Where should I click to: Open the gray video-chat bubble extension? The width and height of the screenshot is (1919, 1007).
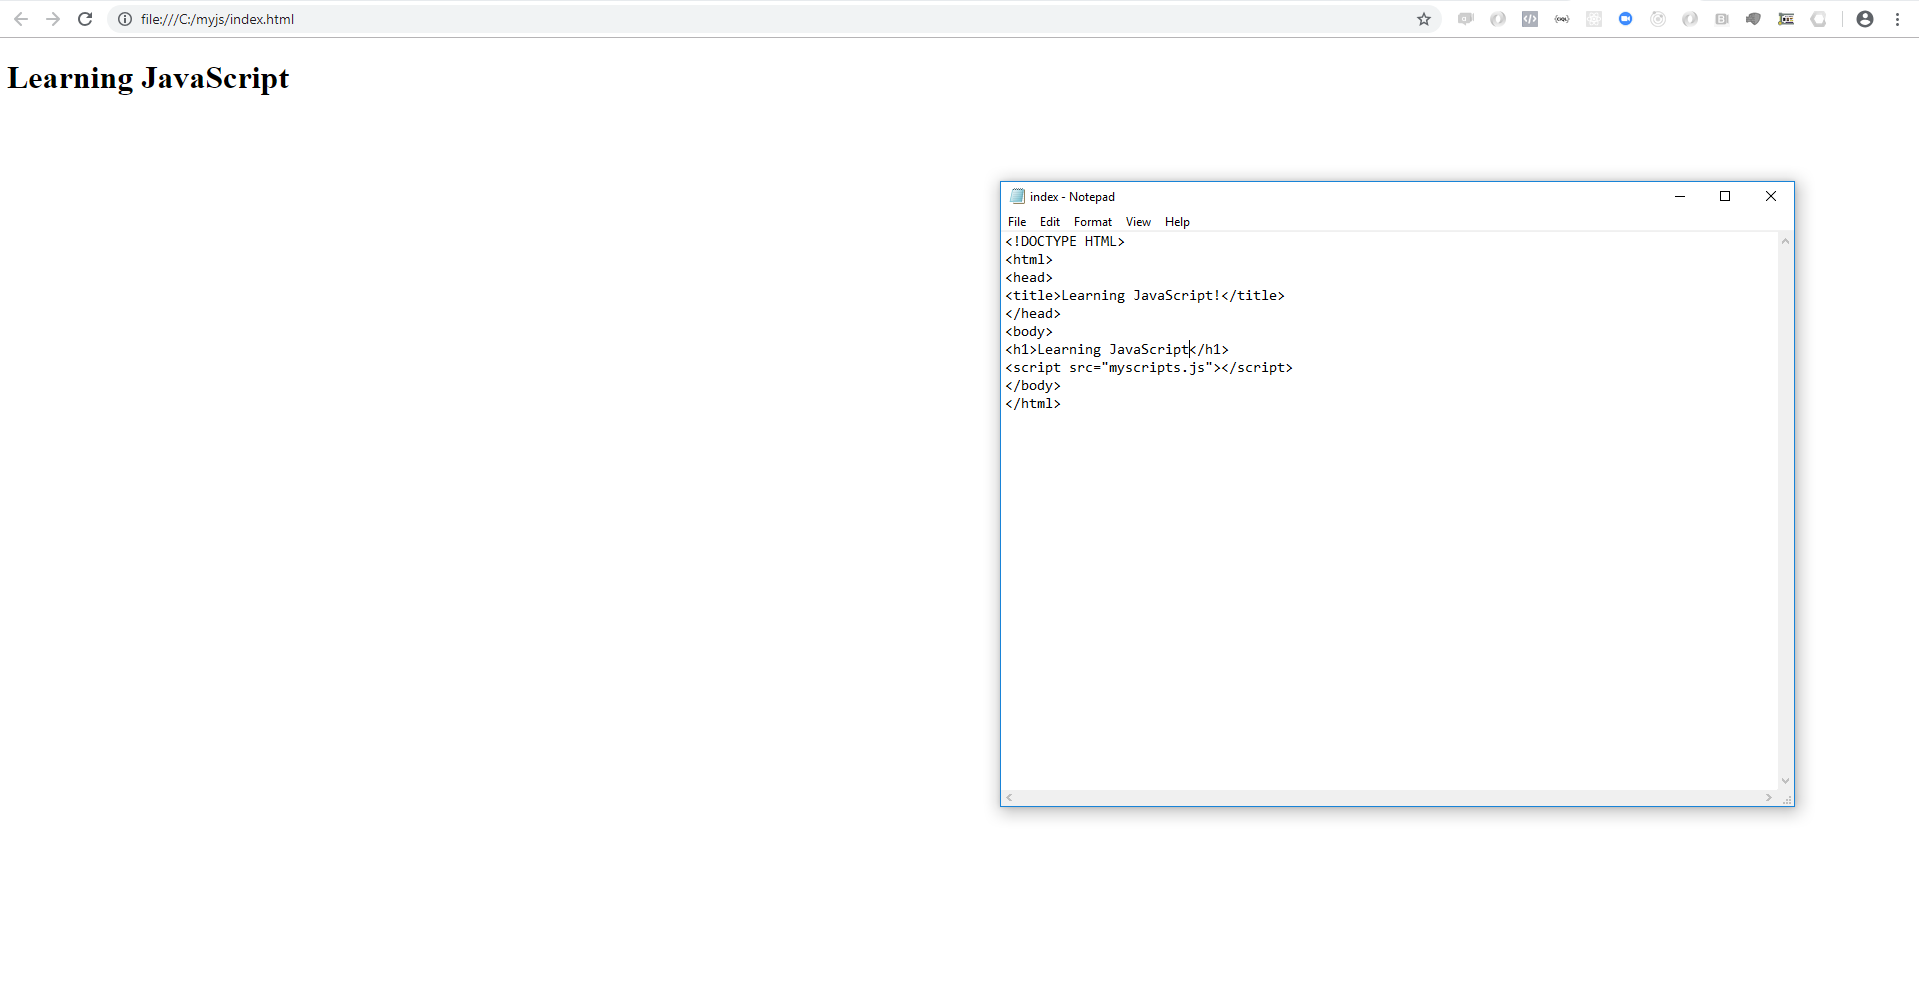pyautogui.click(x=1466, y=19)
